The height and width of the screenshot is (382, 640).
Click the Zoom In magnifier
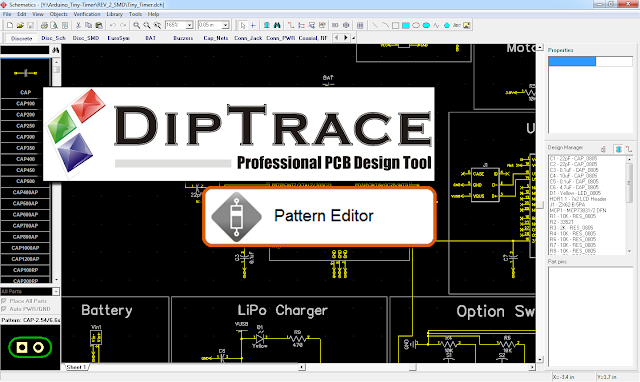click(137, 25)
